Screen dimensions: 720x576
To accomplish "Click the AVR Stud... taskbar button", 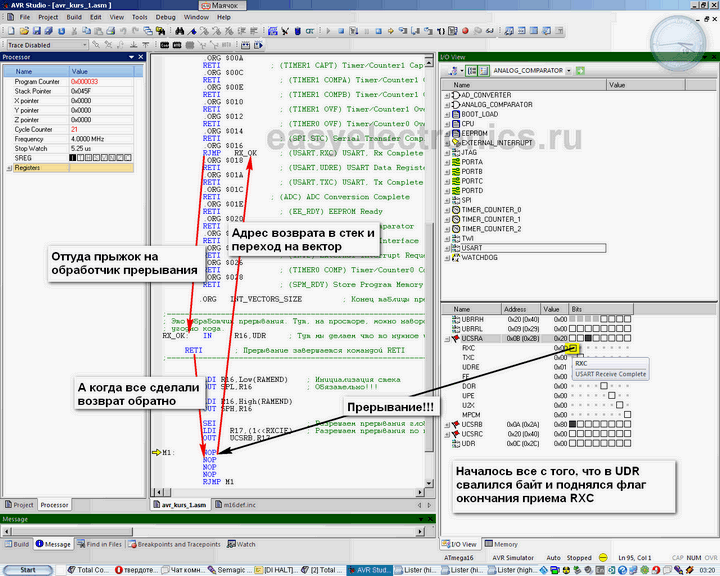I will [x=369, y=570].
